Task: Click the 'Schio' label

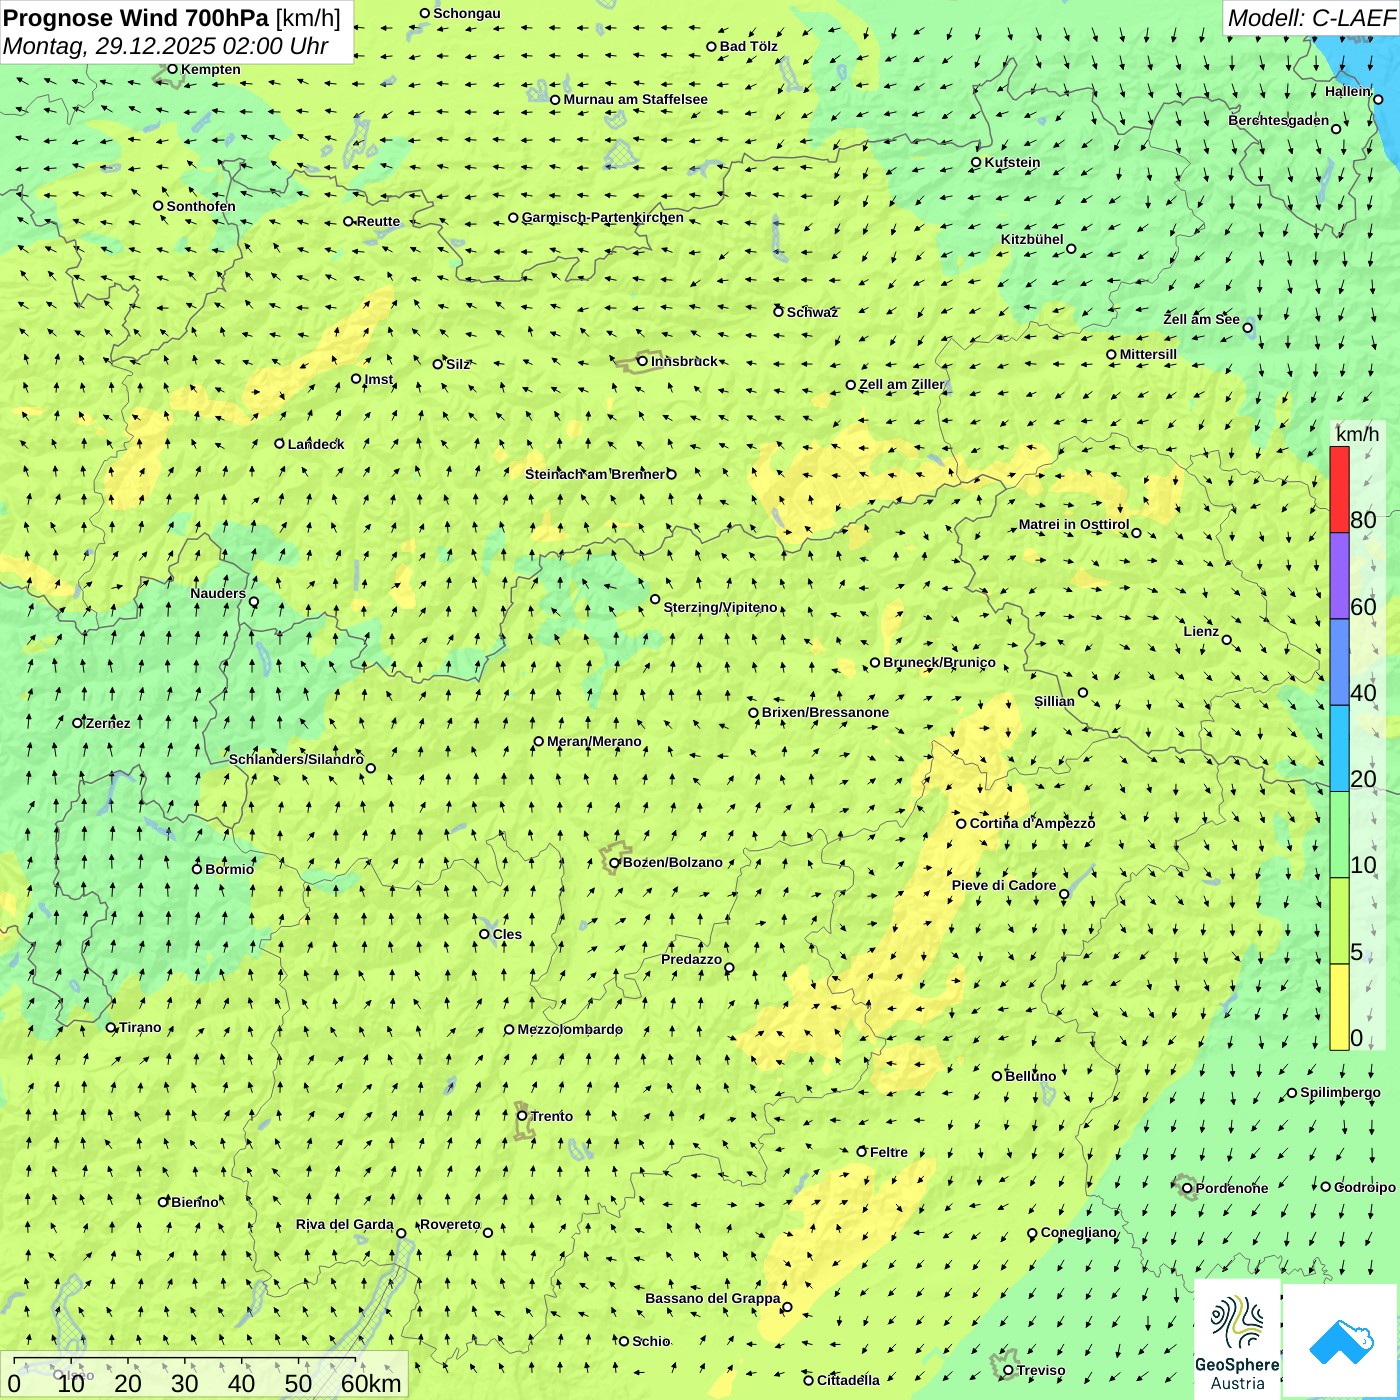Action: click(651, 1341)
